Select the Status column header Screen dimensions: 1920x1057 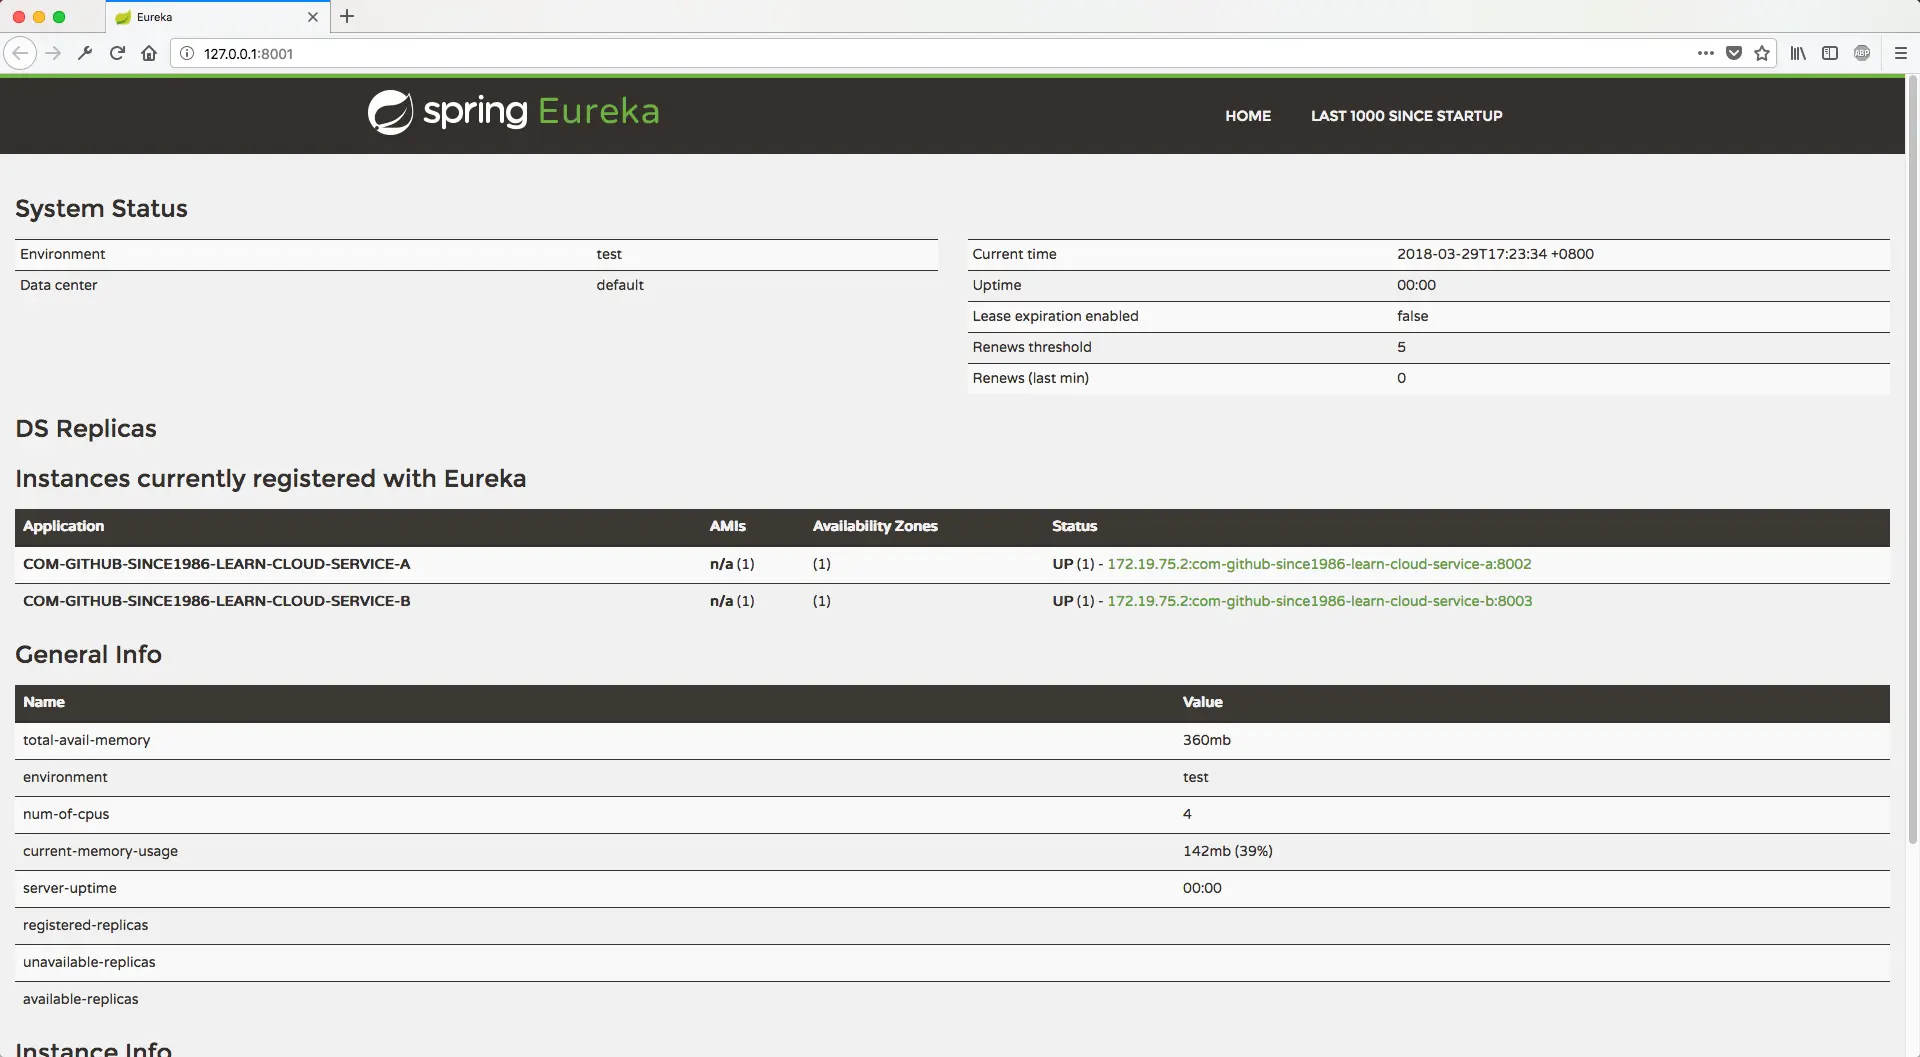1074,526
